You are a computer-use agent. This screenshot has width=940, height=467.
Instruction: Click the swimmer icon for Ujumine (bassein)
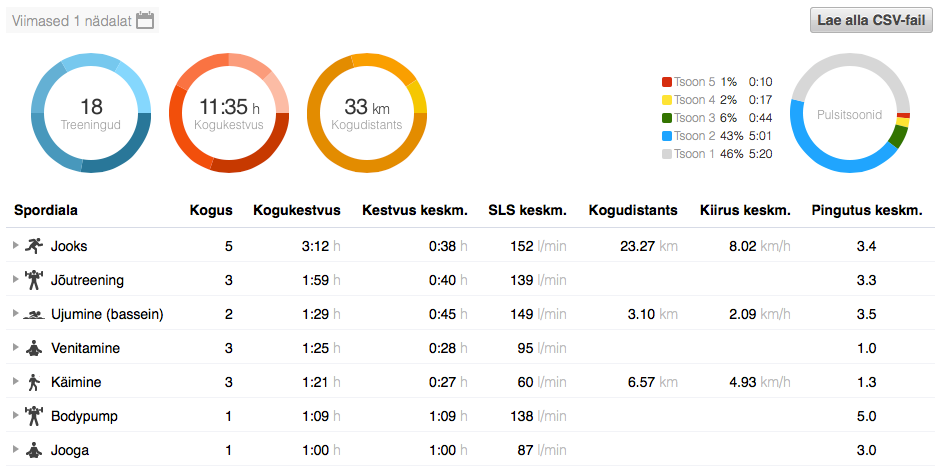tap(34, 314)
